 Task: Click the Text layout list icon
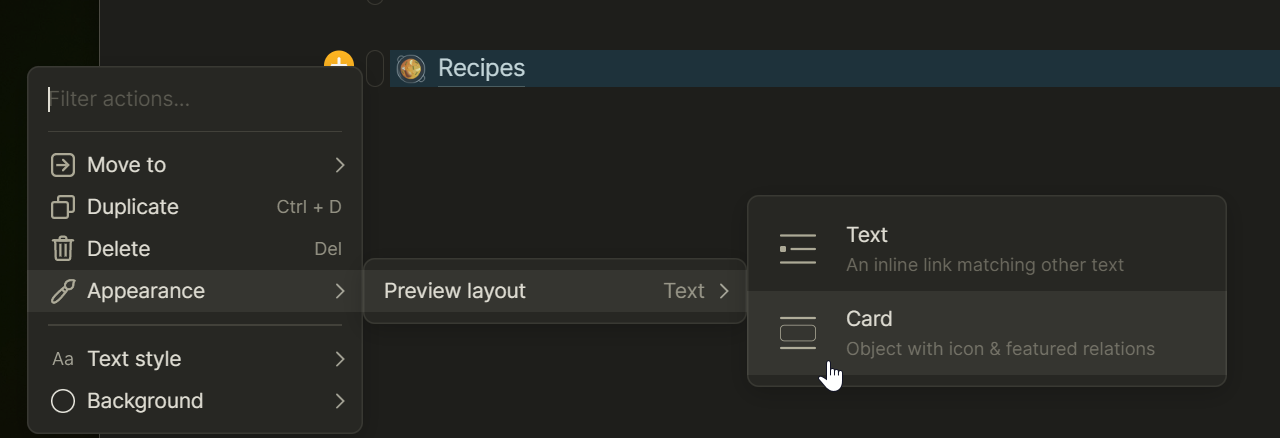797,249
